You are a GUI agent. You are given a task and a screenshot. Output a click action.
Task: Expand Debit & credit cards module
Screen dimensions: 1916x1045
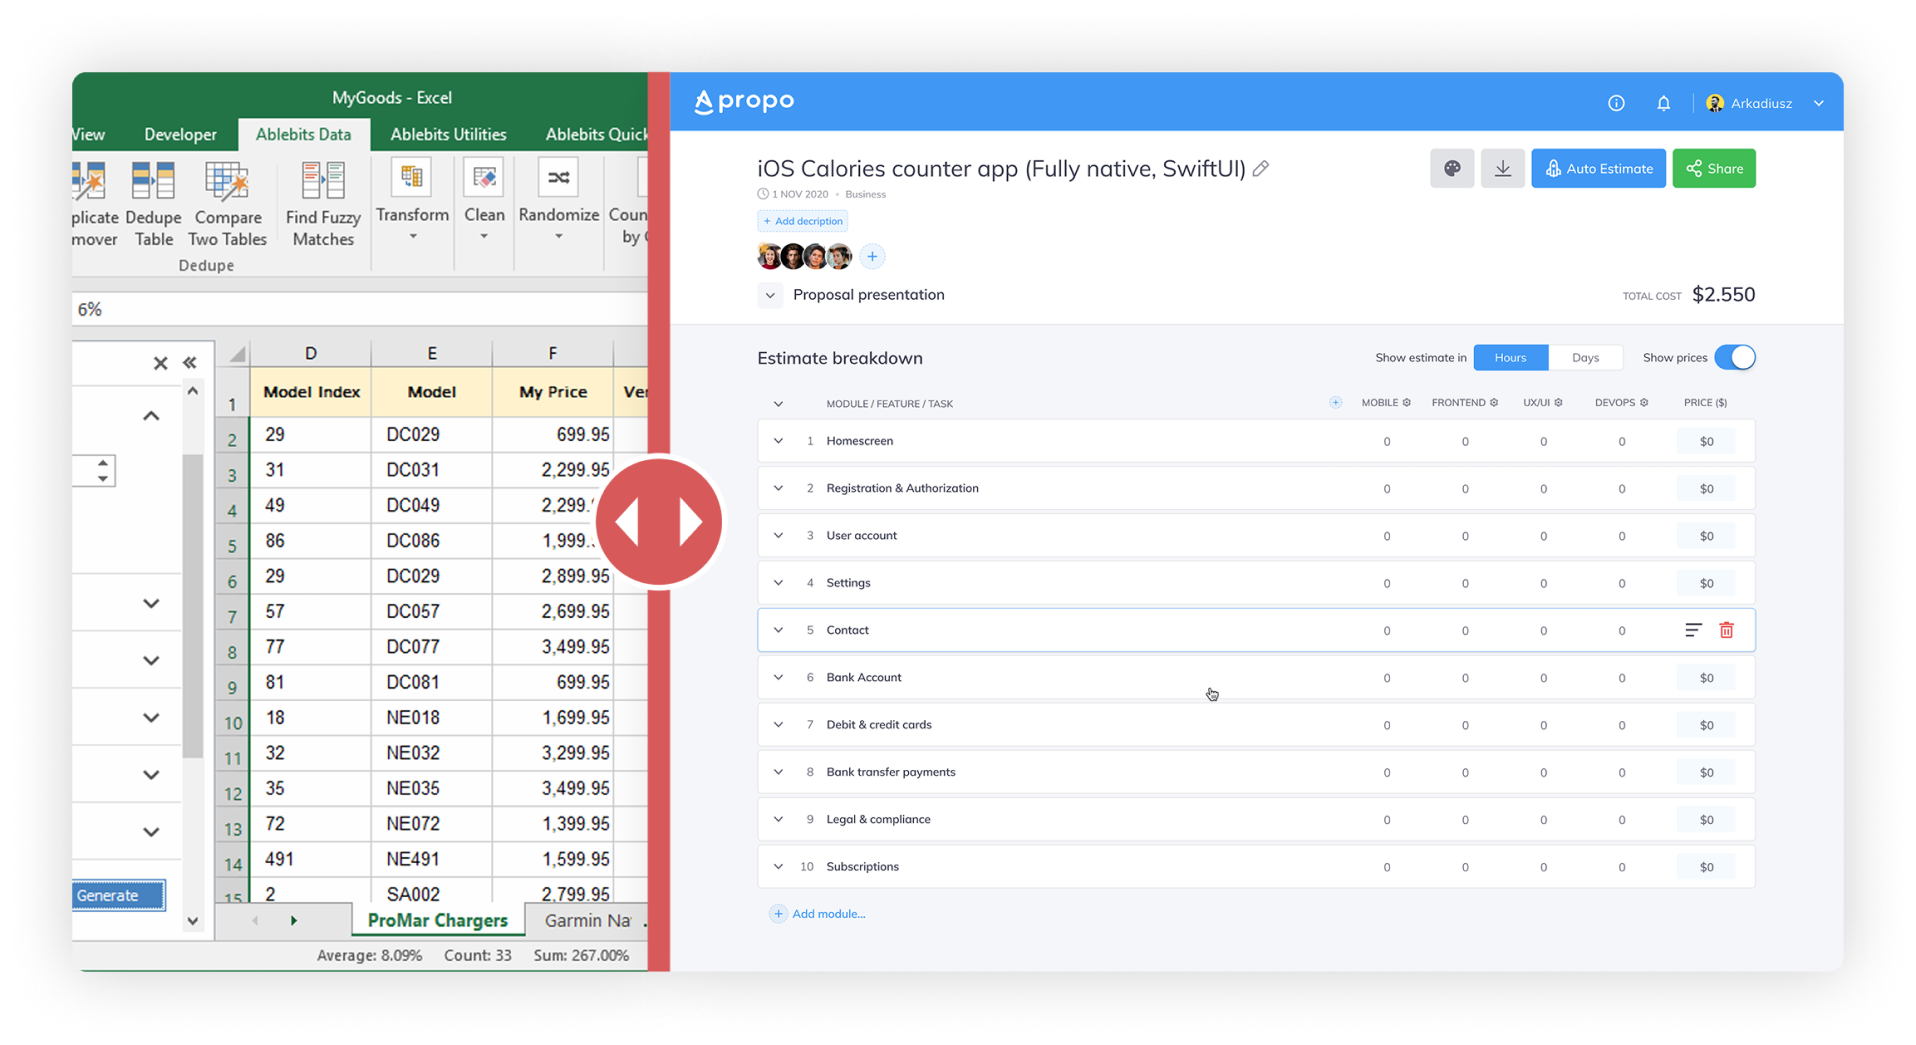(778, 725)
